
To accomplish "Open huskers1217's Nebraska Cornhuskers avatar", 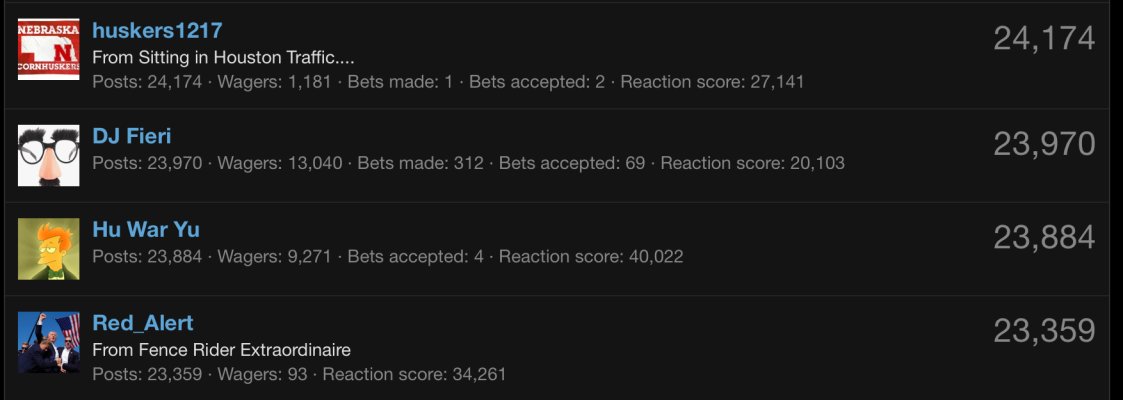I will pos(49,49).
